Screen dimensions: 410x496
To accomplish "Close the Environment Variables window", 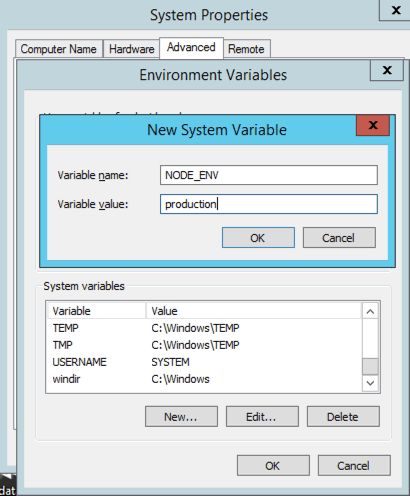I will tap(387, 70).
